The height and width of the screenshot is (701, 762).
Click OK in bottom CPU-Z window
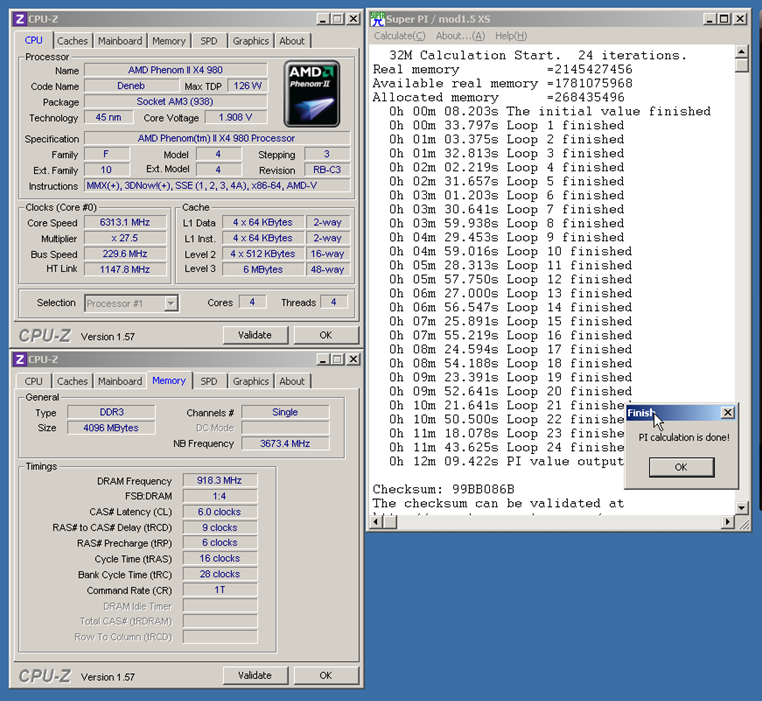(326, 675)
